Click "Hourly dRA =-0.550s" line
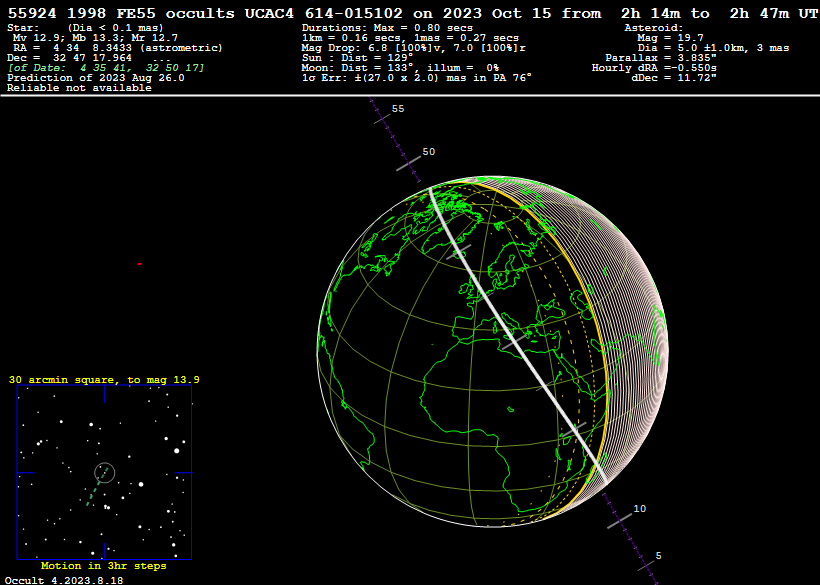 point(654,67)
